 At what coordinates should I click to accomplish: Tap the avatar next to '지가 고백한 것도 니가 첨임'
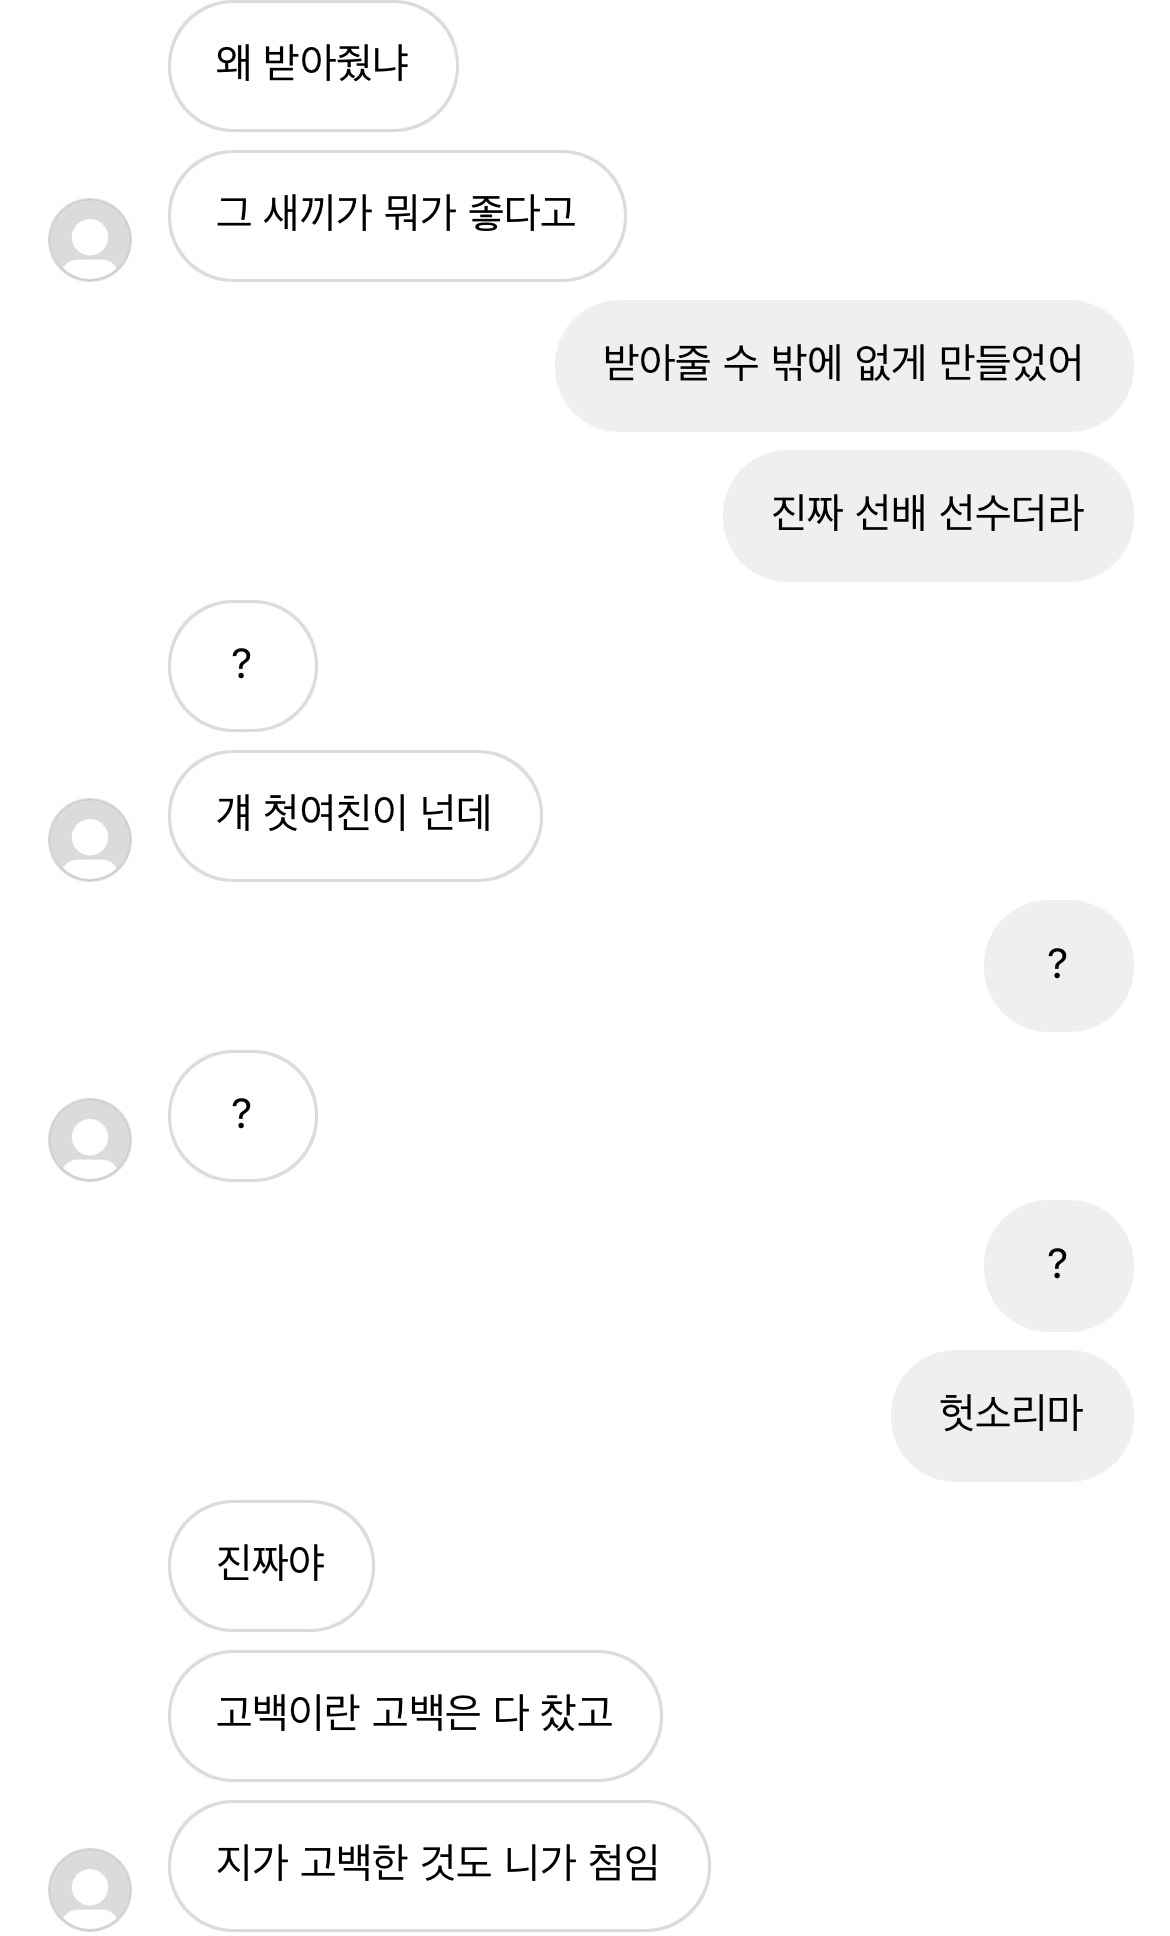click(x=90, y=1889)
